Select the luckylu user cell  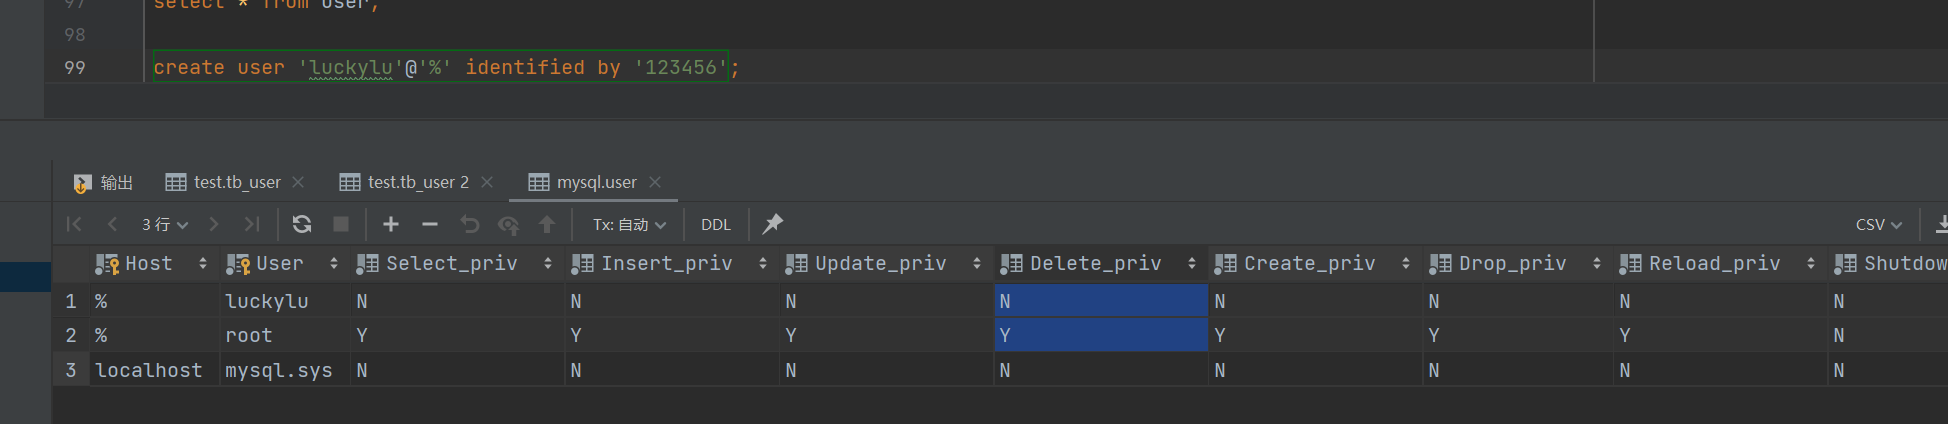tap(267, 301)
